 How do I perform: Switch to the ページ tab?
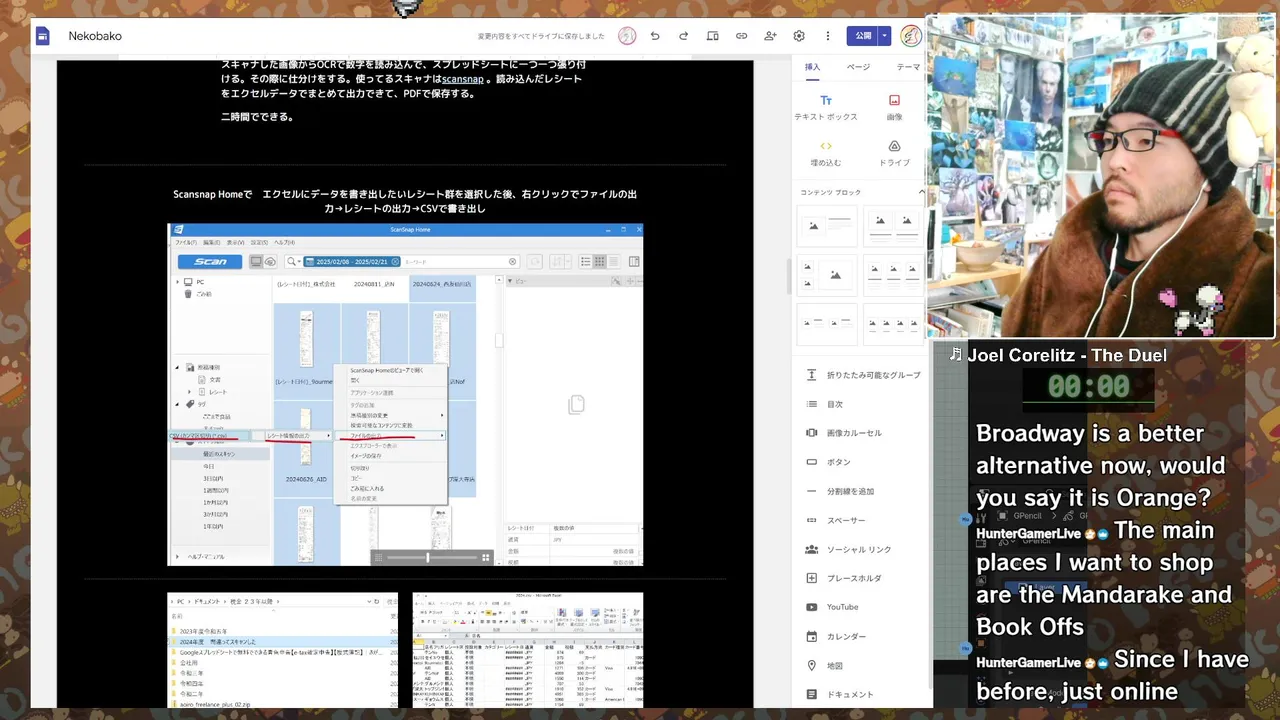click(858, 67)
